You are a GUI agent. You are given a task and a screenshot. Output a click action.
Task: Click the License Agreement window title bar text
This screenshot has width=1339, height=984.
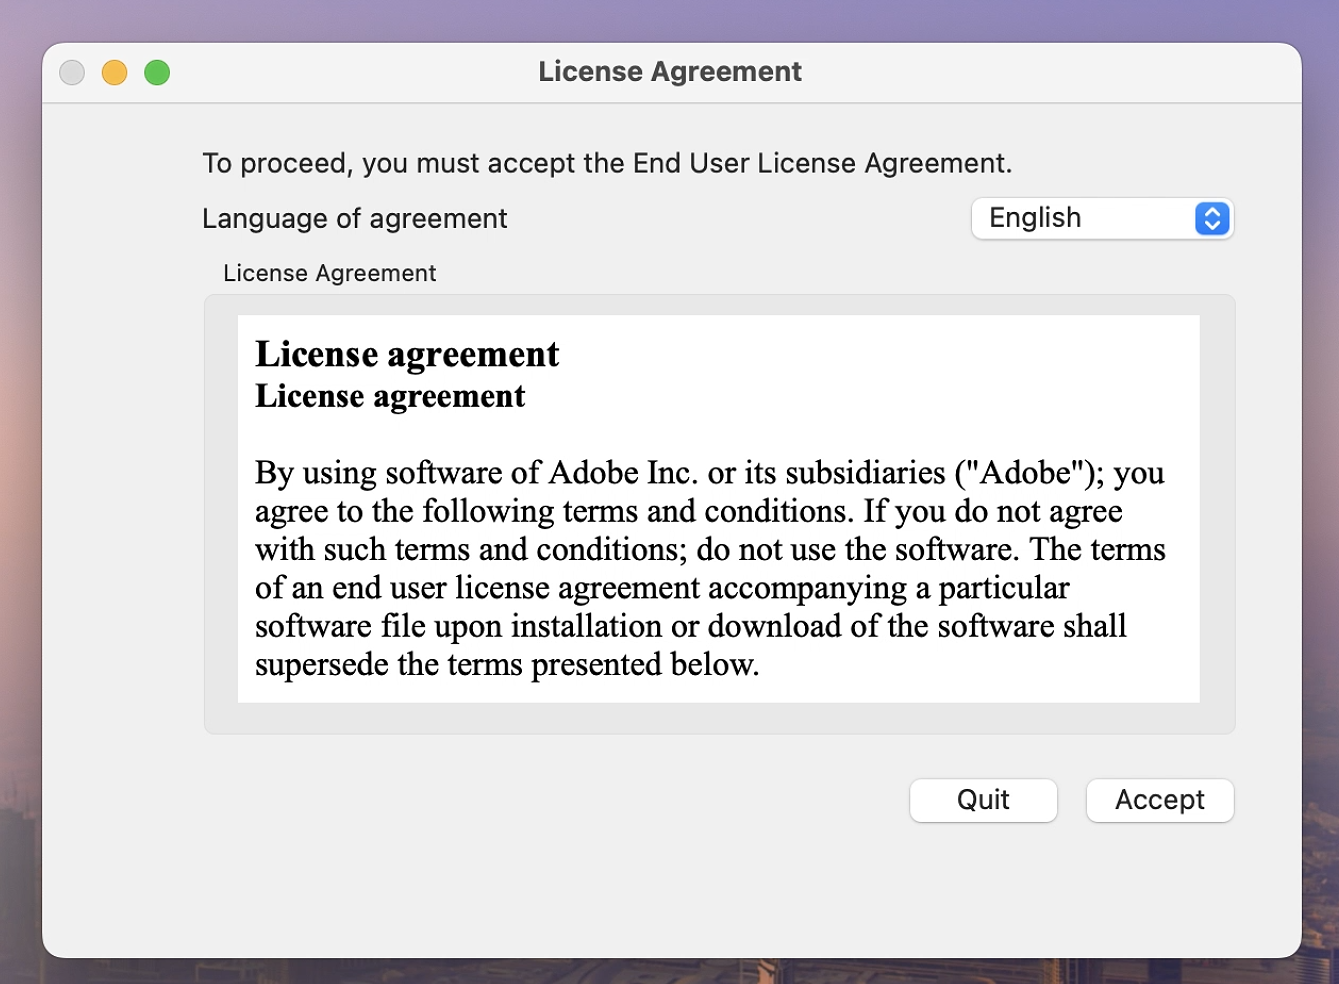click(x=669, y=72)
